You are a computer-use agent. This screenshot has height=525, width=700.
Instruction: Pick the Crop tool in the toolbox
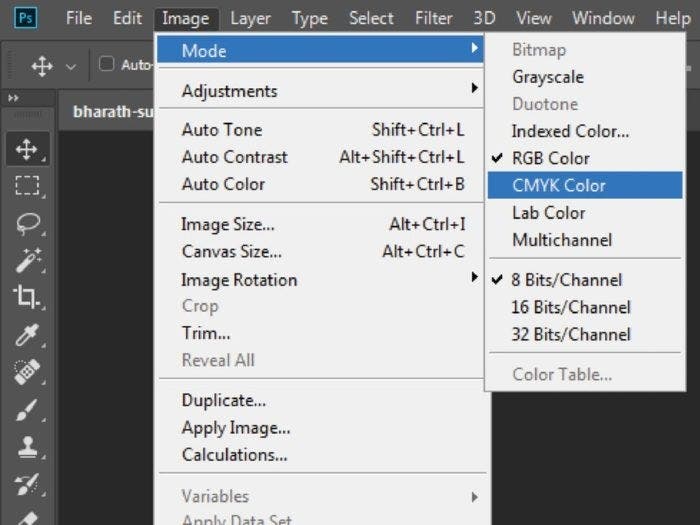(x=26, y=297)
